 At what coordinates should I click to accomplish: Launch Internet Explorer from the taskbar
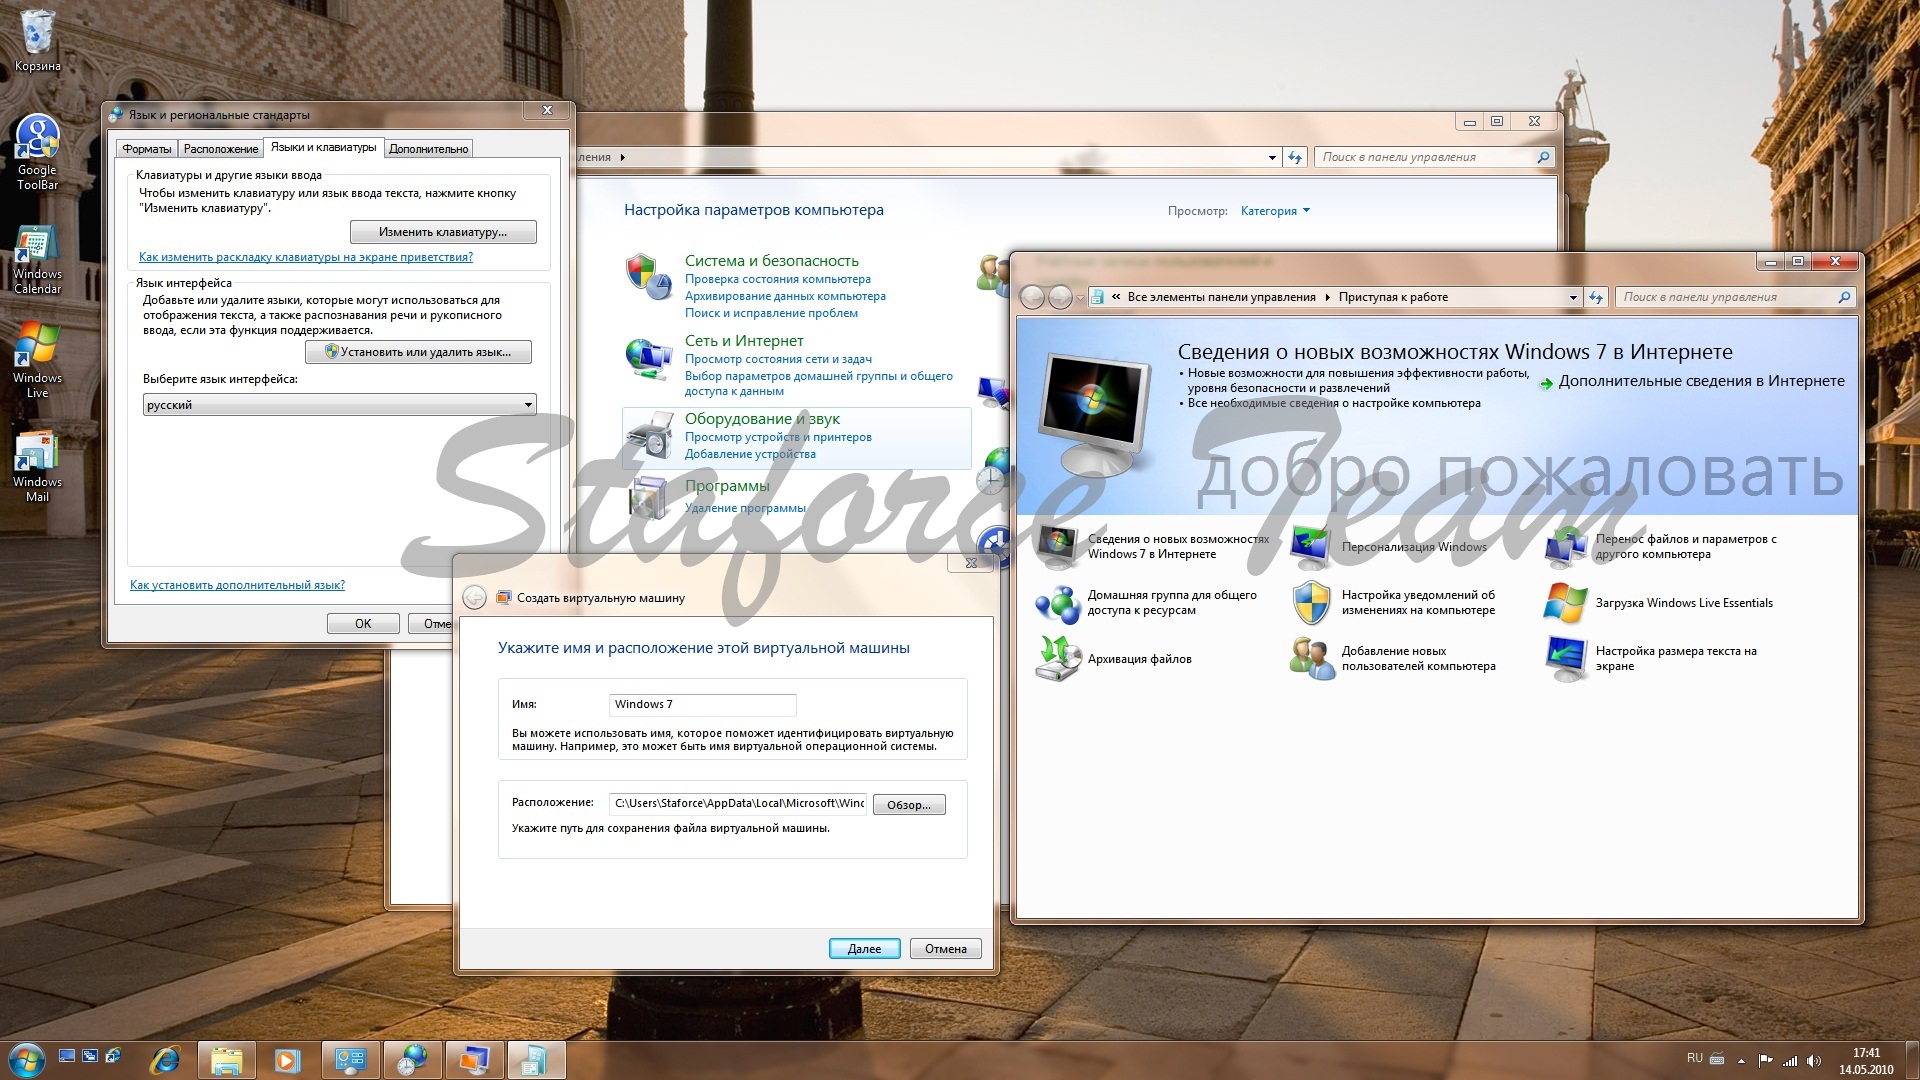[165, 1059]
